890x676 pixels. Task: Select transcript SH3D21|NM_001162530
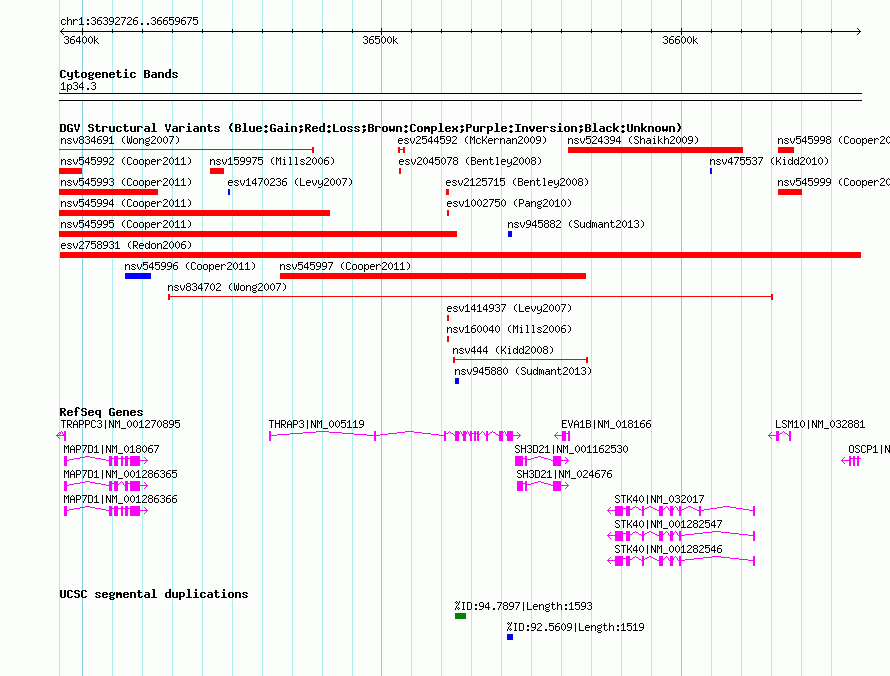572,450
